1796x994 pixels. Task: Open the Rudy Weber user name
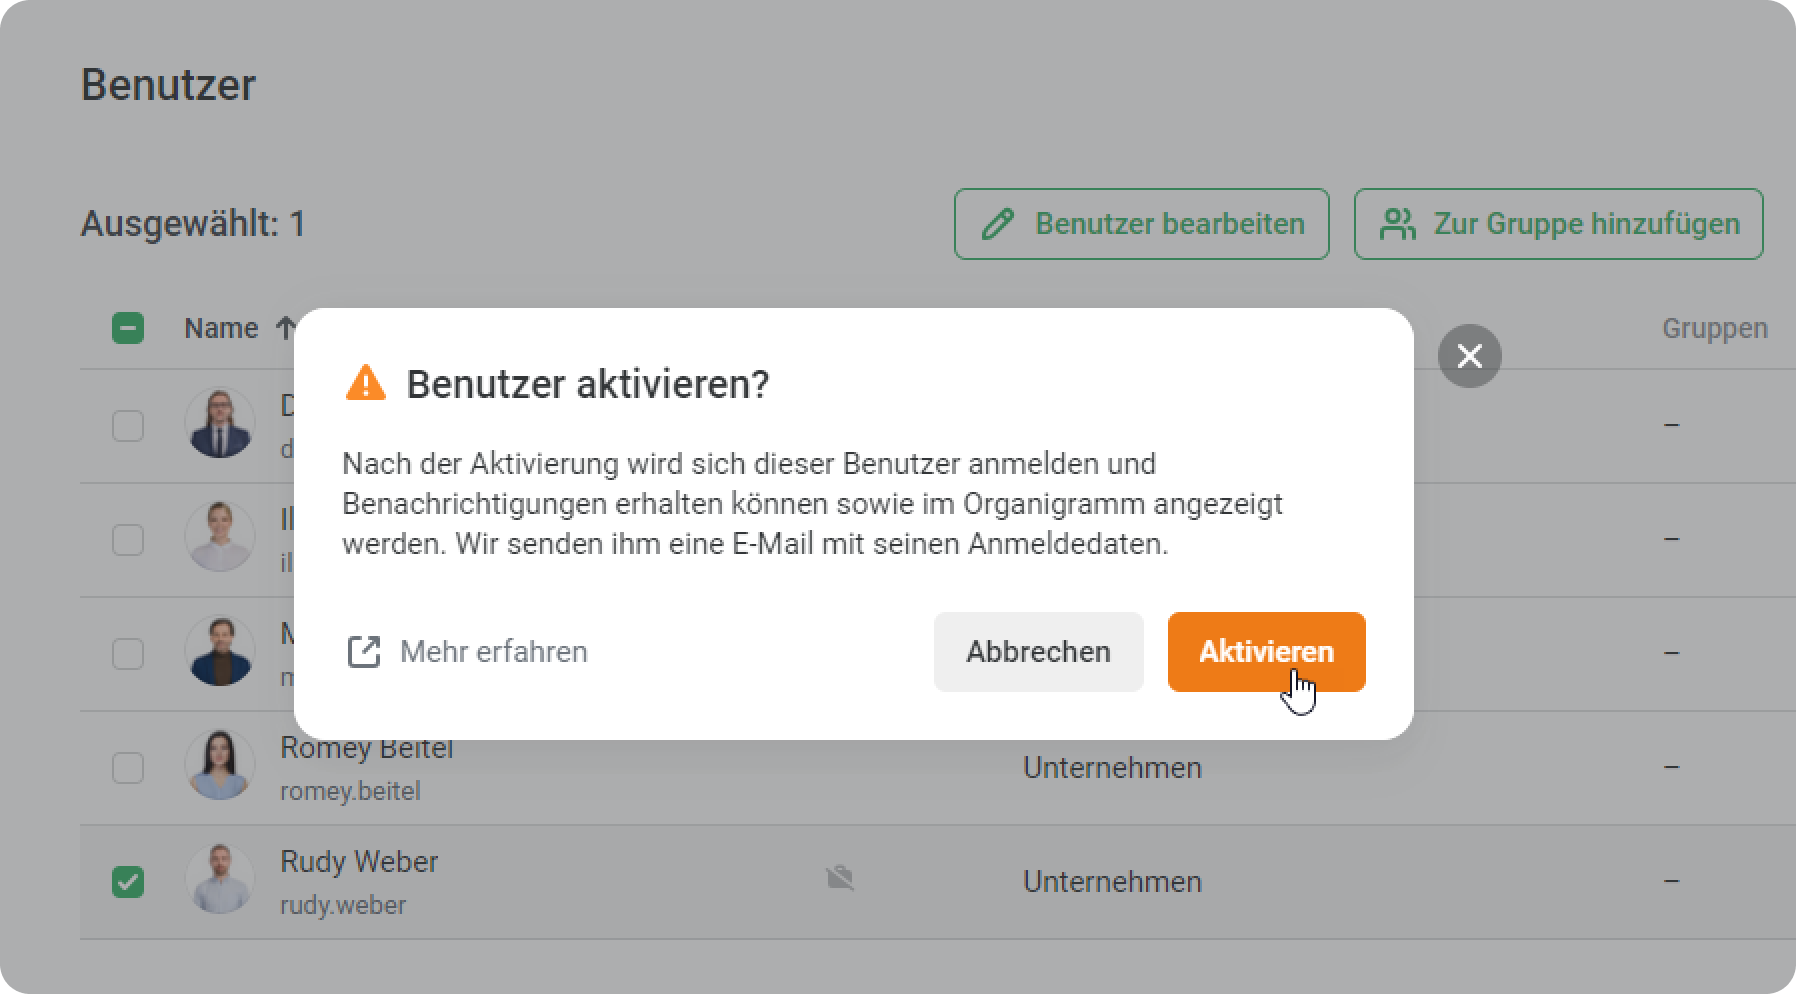click(x=359, y=861)
